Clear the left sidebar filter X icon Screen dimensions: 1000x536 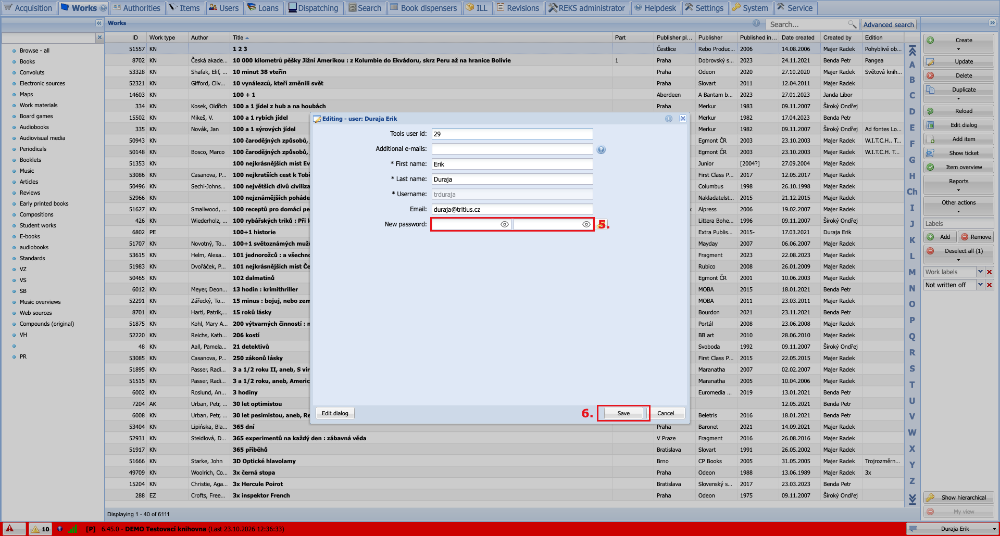pyautogui.click(x=99, y=38)
